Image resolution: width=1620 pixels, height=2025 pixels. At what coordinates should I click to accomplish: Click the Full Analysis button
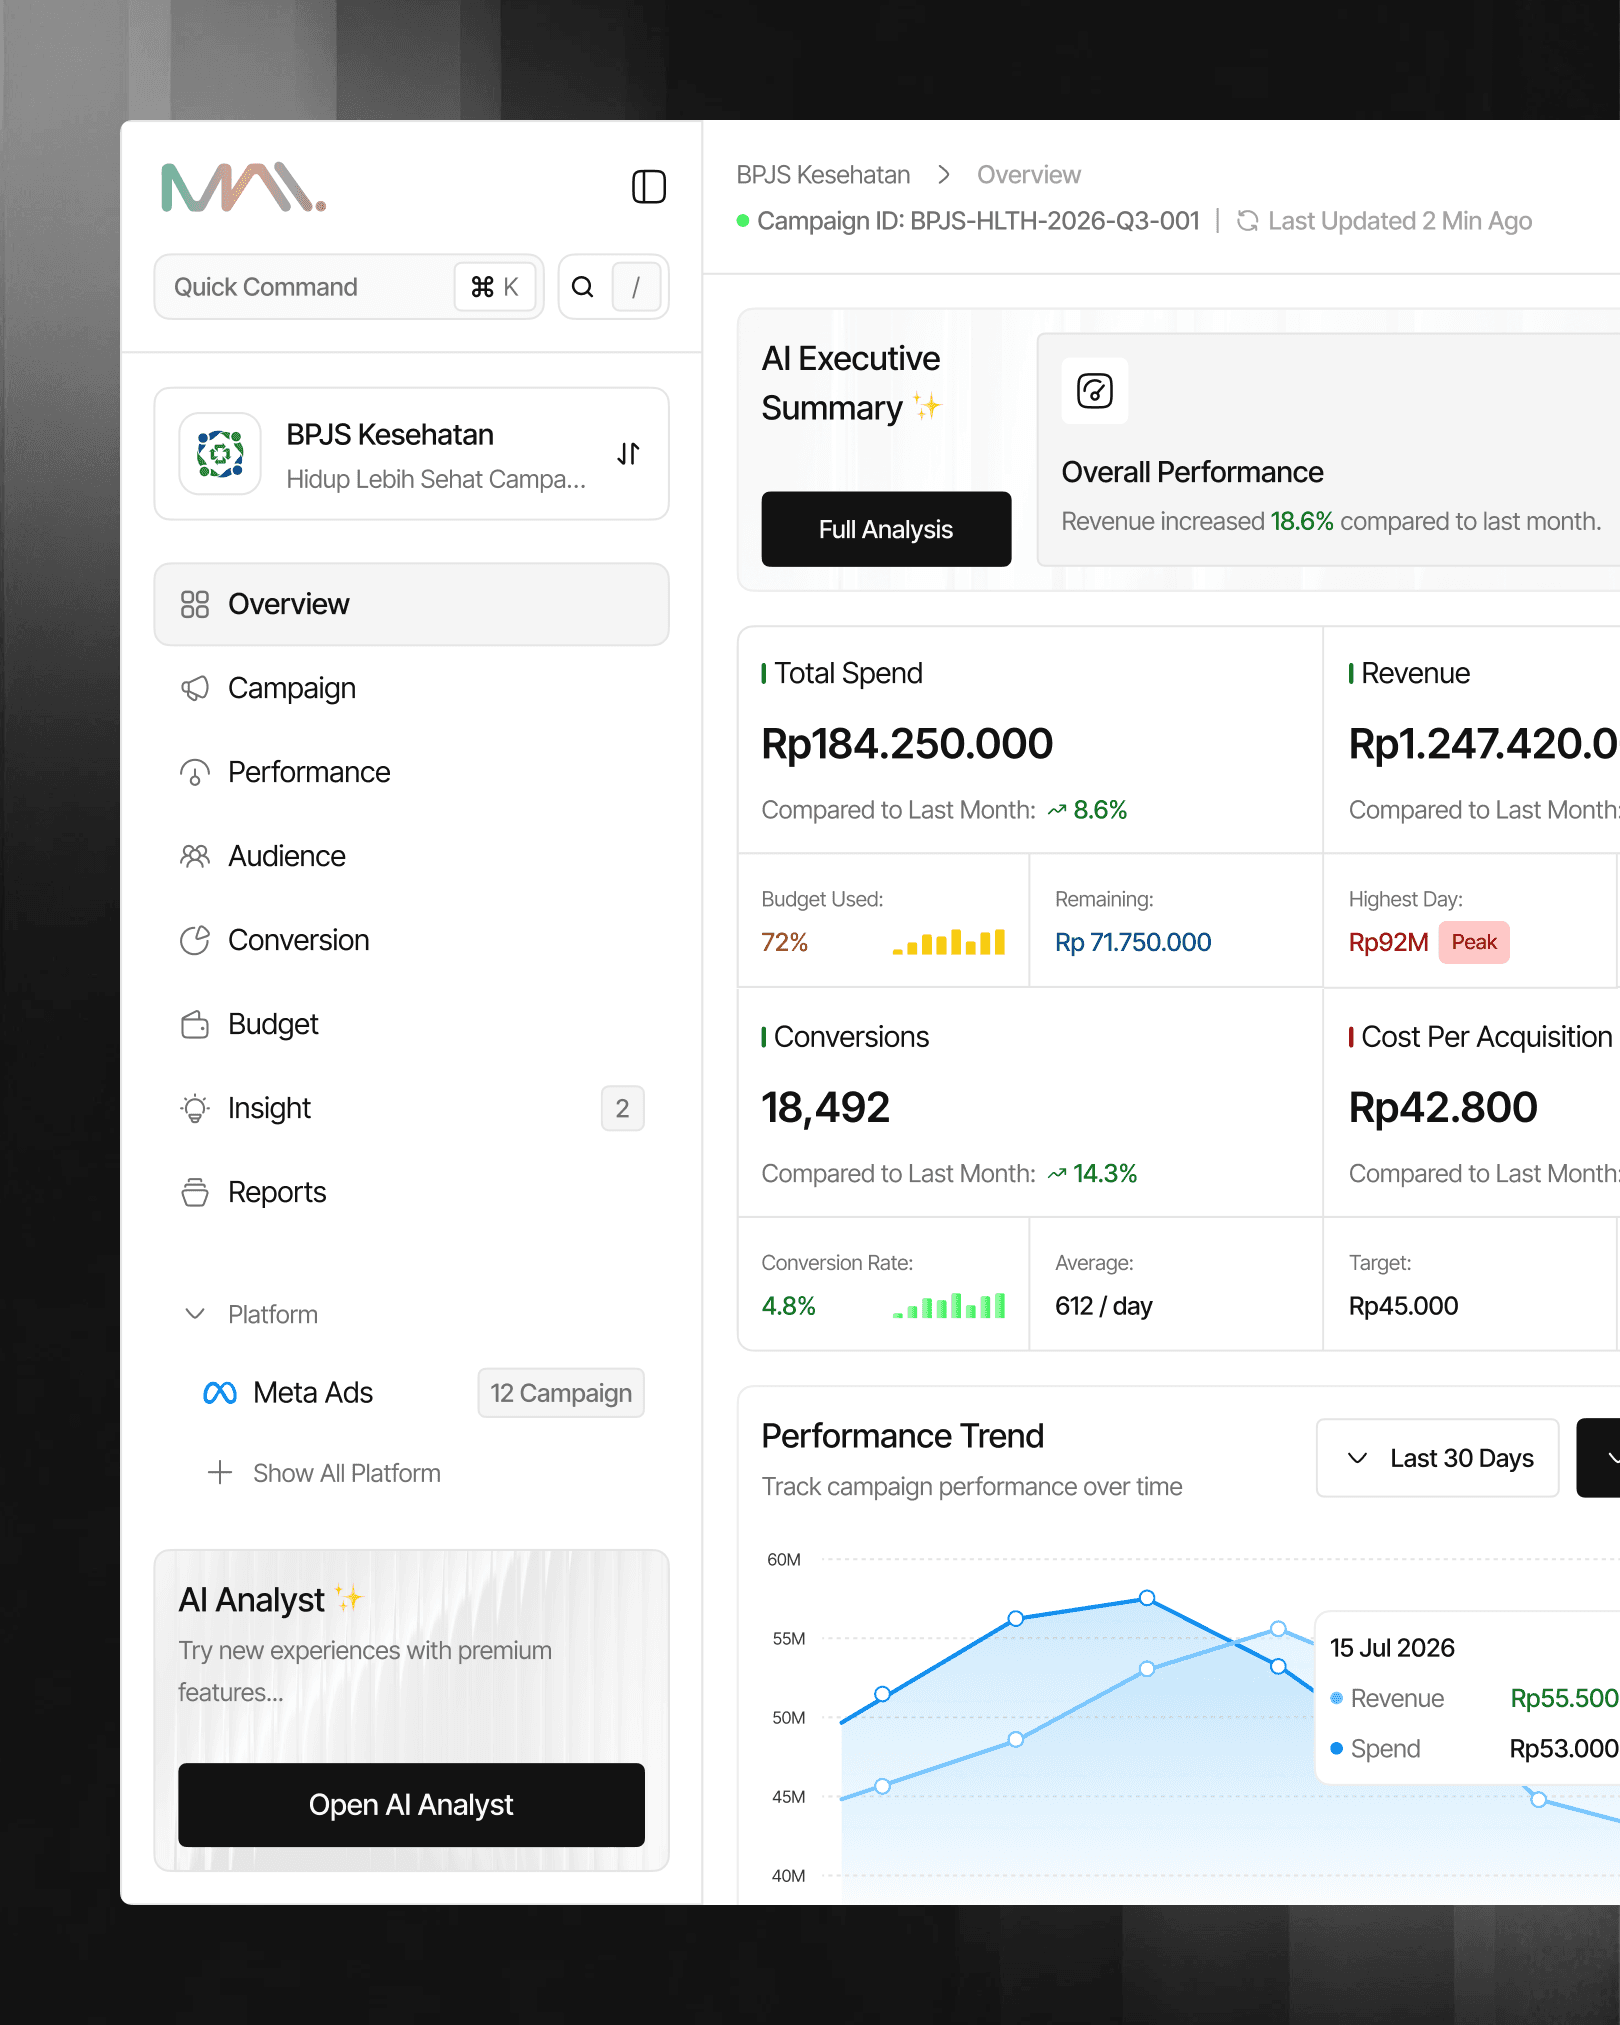click(x=886, y=529)
